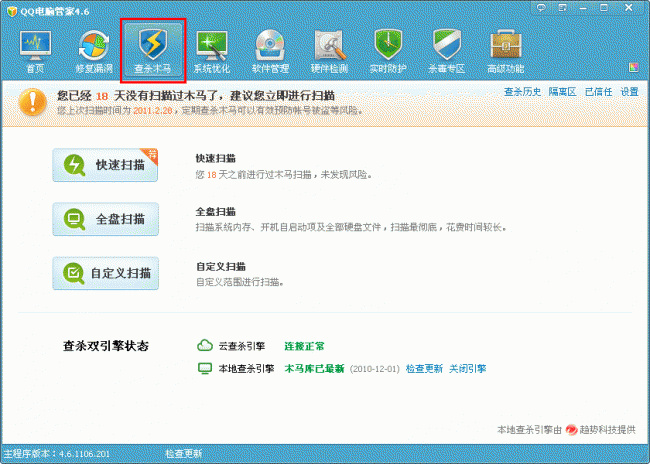650x464 pixels.
Task: Click the QQ电脑管家 shield logo in title bar
Action: tap(12, 11)
